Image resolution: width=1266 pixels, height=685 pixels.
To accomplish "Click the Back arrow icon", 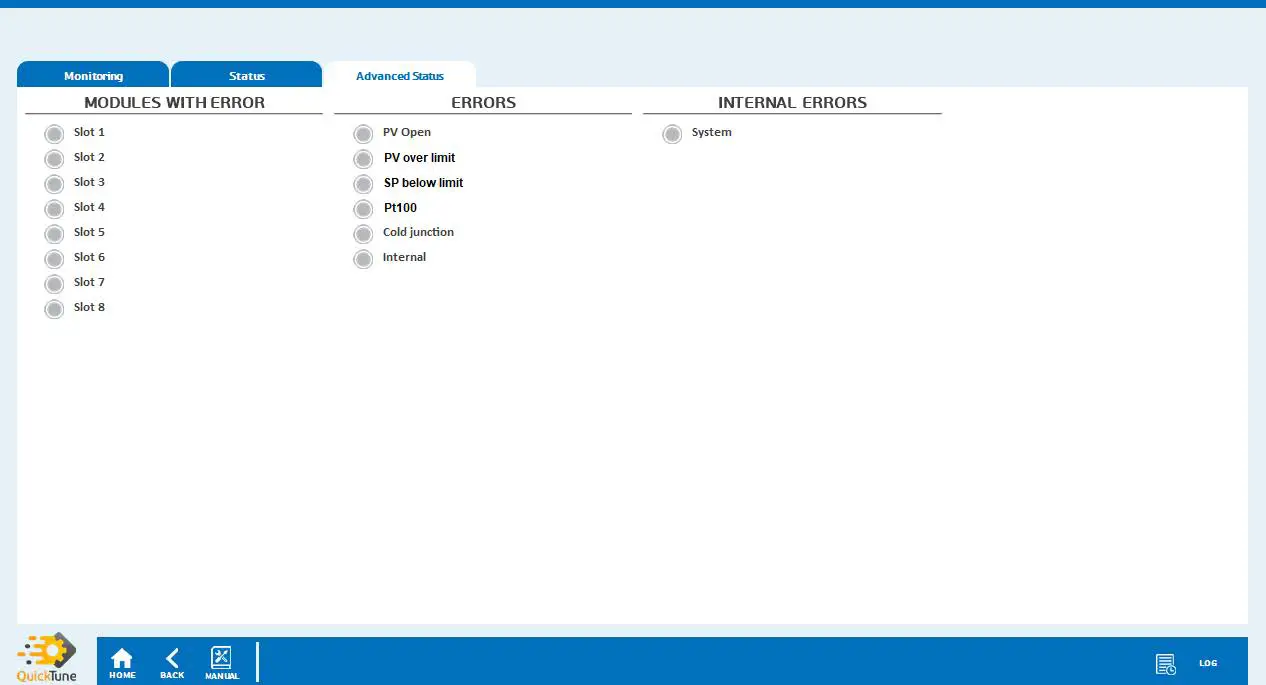I will [x=171, y=661].
